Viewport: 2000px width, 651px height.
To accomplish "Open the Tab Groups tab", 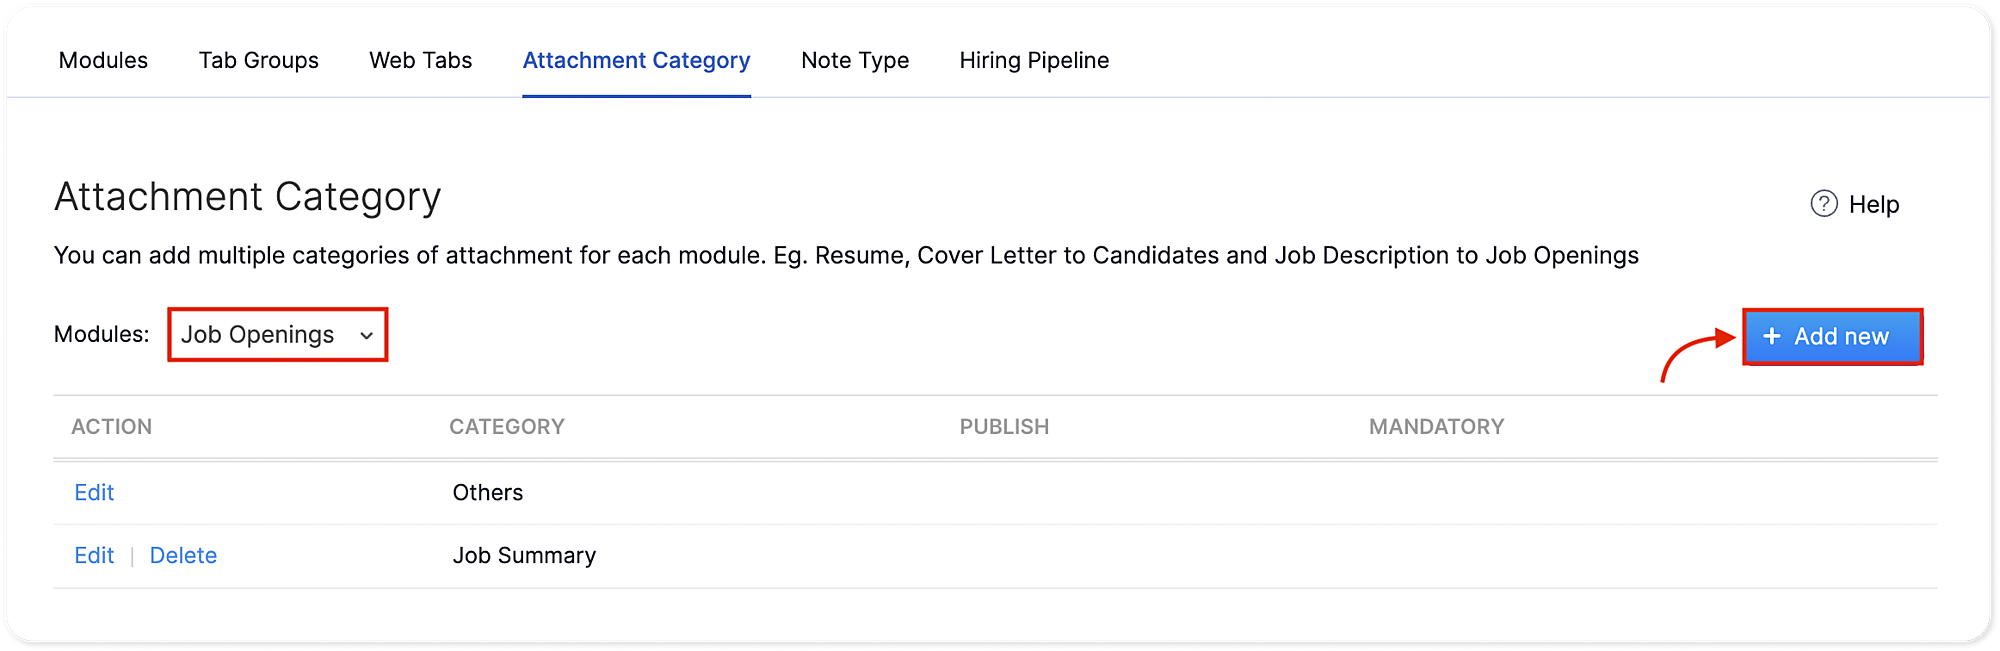I will 258,60.
